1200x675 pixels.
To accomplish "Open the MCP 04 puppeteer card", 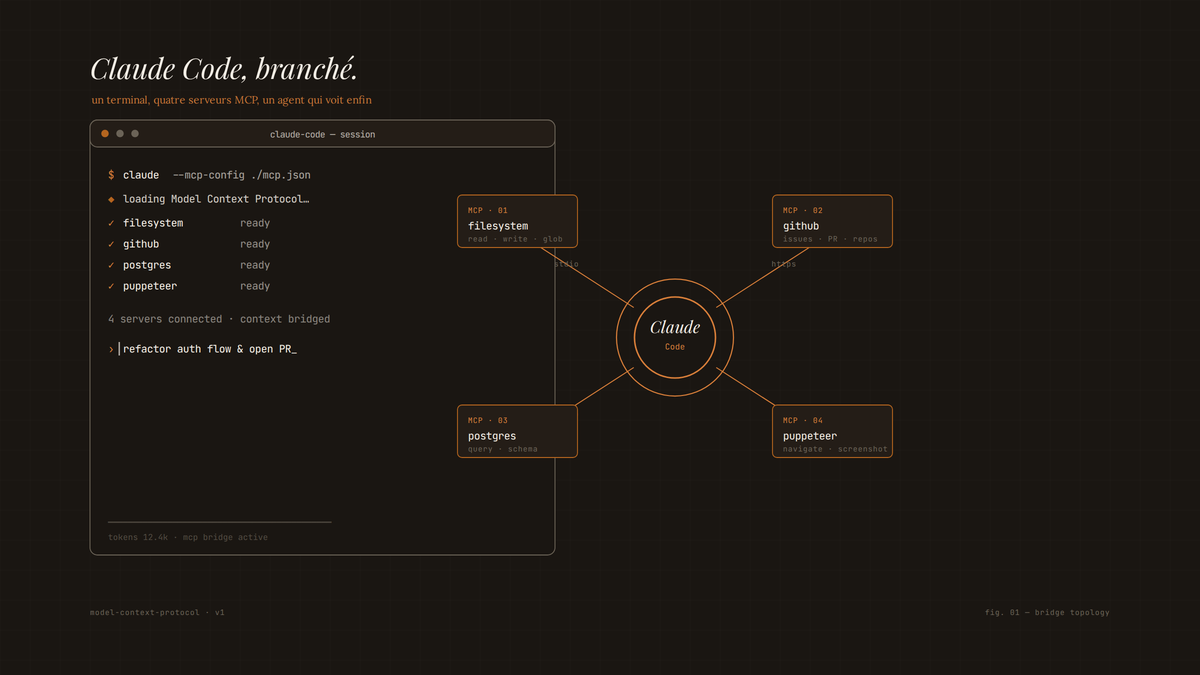I will 832,431.
